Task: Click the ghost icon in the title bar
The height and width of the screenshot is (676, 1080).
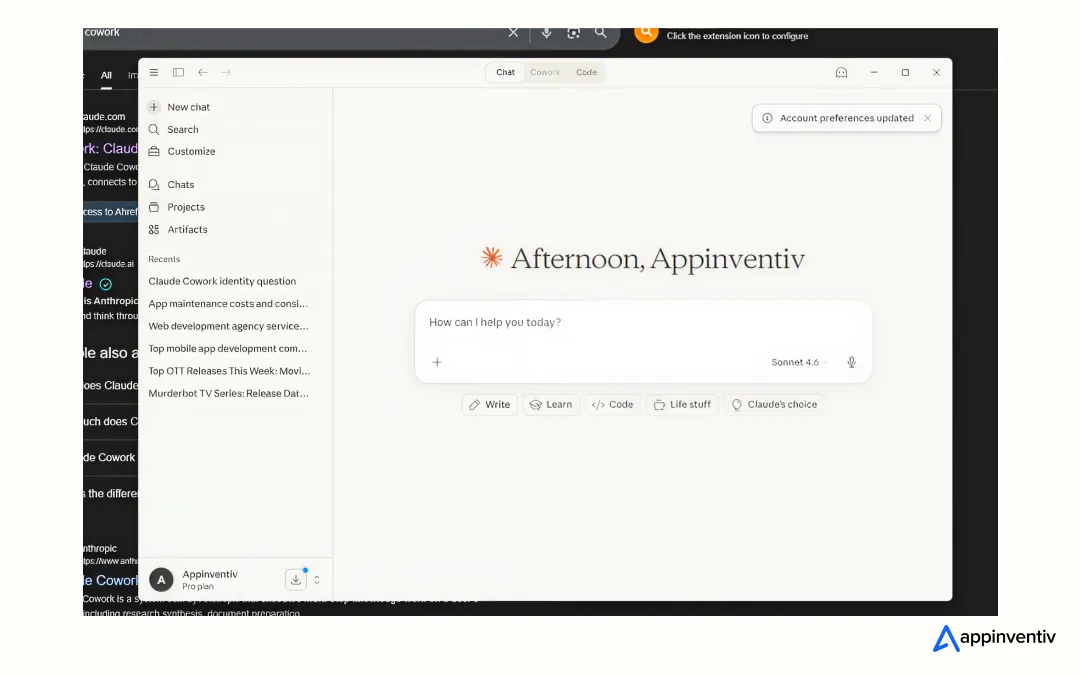Action: coord(841,72)
